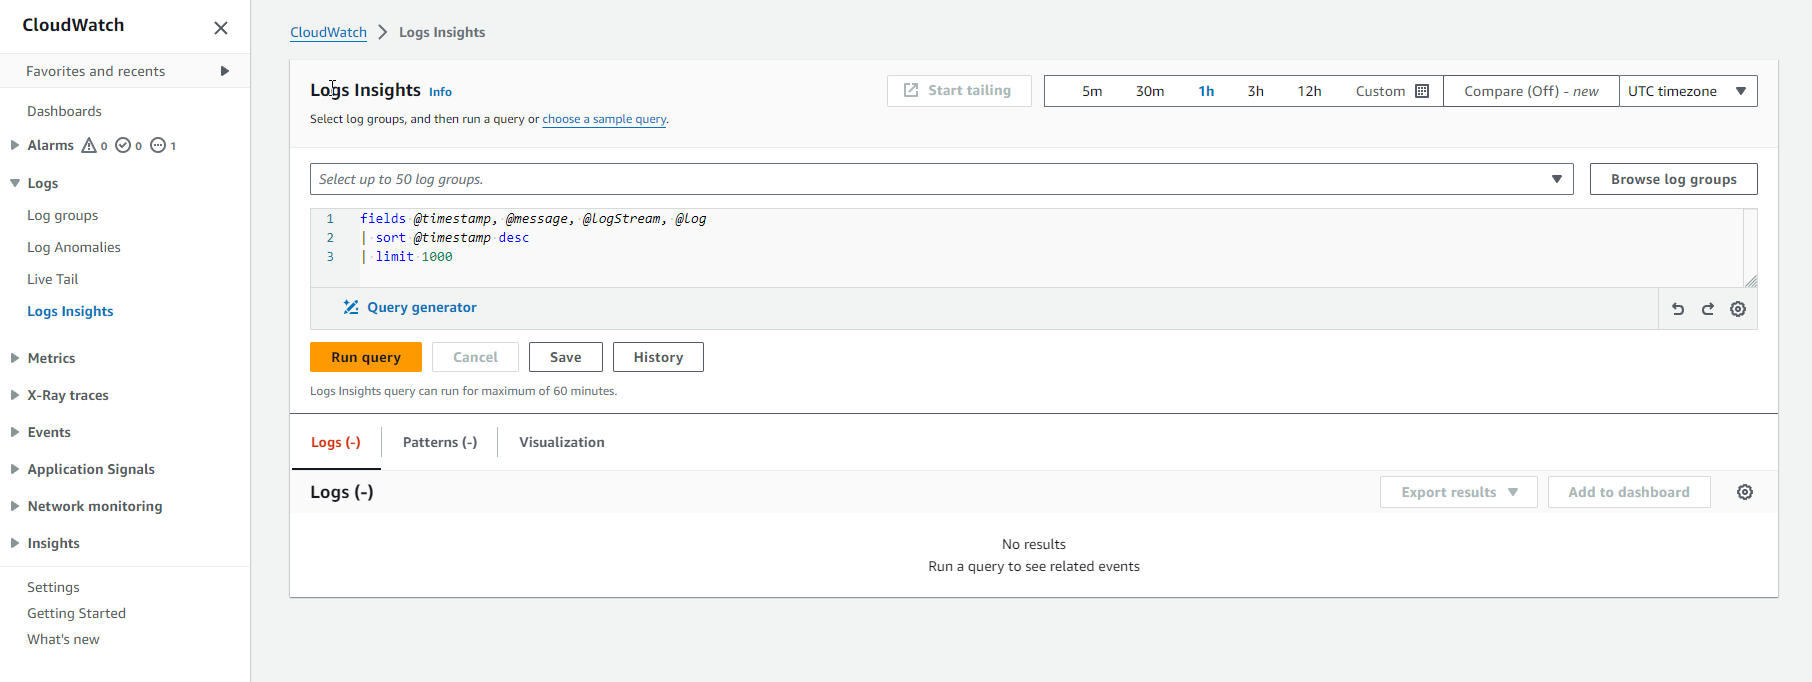This screenshot has height=682, width=1812.
Task: Click the Run query button
Action: click(x=366, y=357)
